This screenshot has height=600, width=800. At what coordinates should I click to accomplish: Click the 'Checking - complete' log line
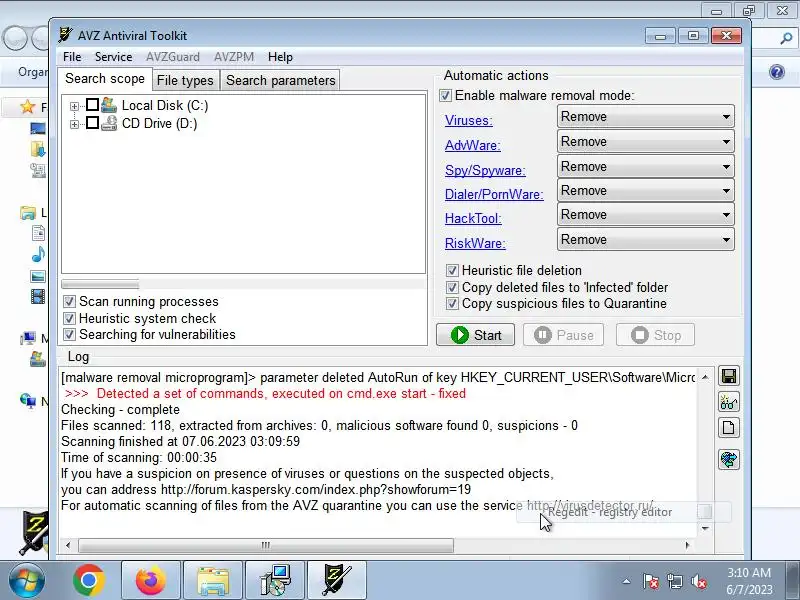pos(120,410)
